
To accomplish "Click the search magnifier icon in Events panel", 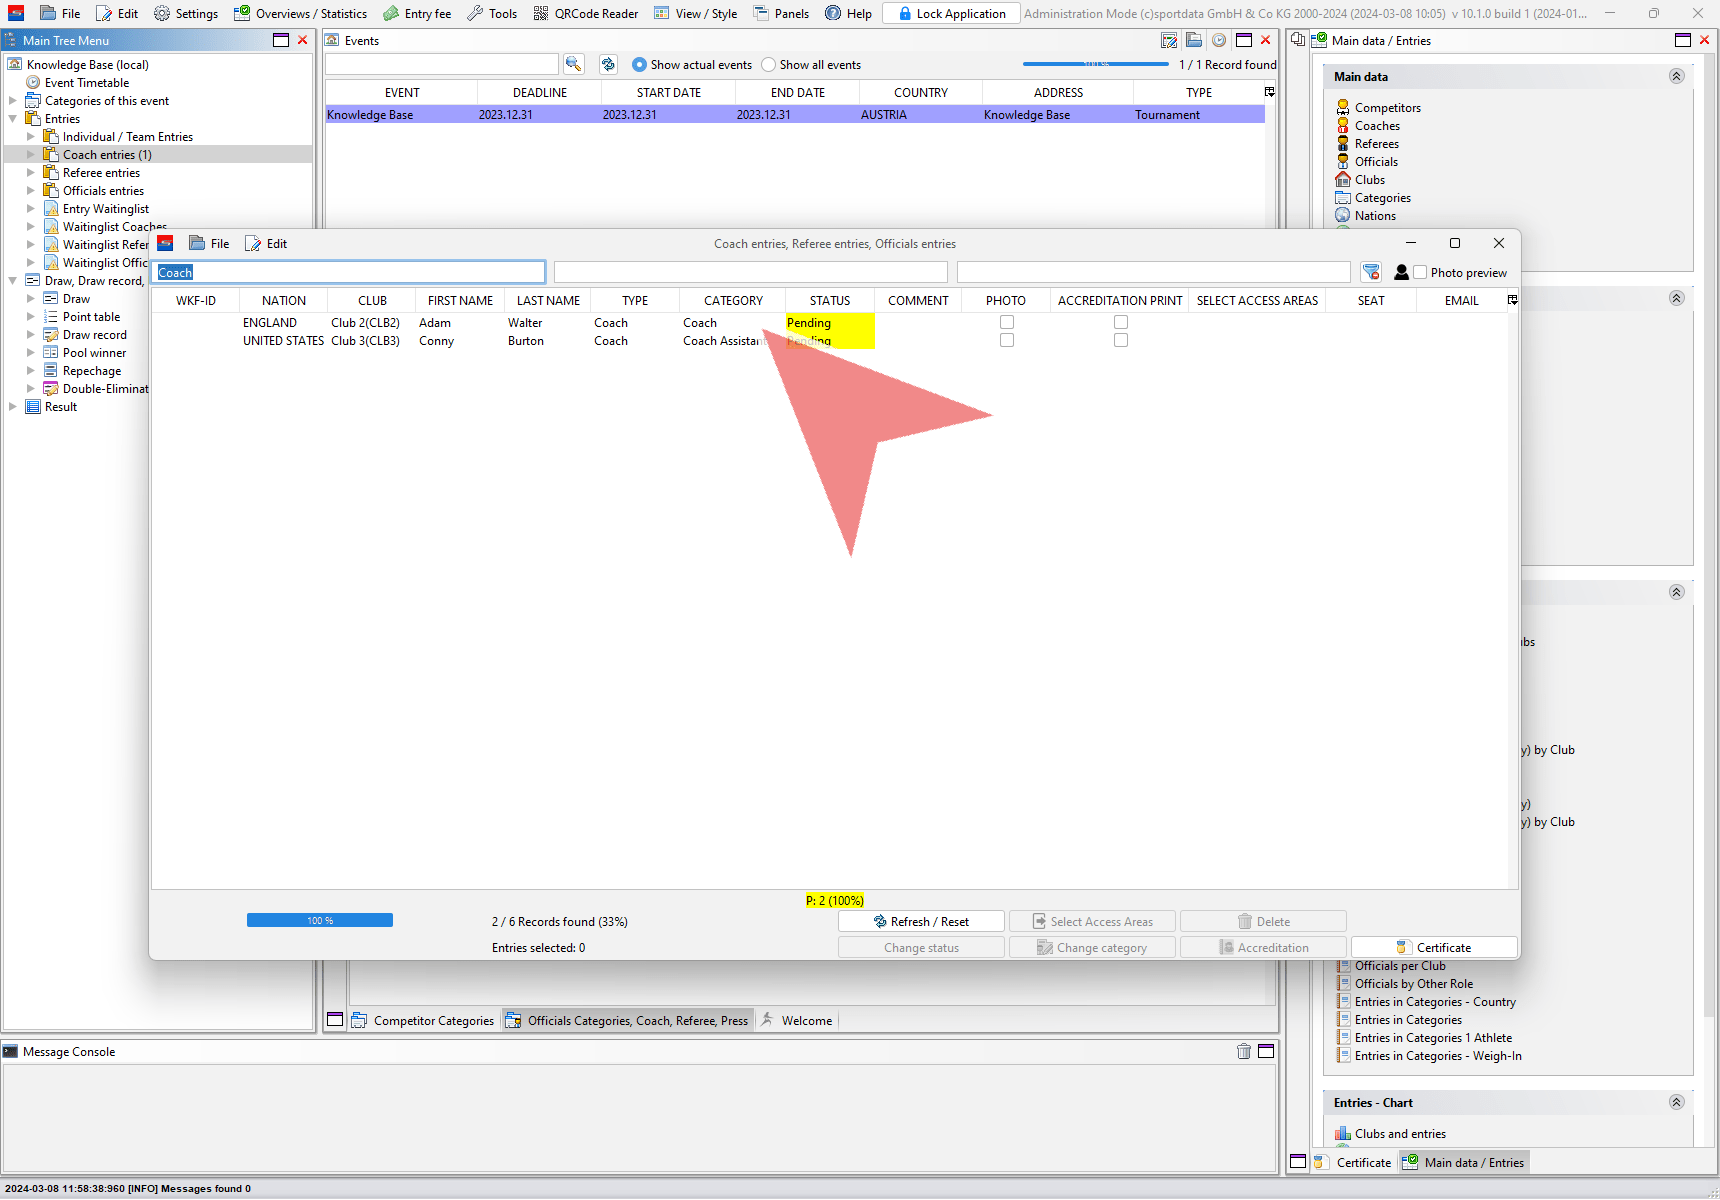I will coord(573,64).
